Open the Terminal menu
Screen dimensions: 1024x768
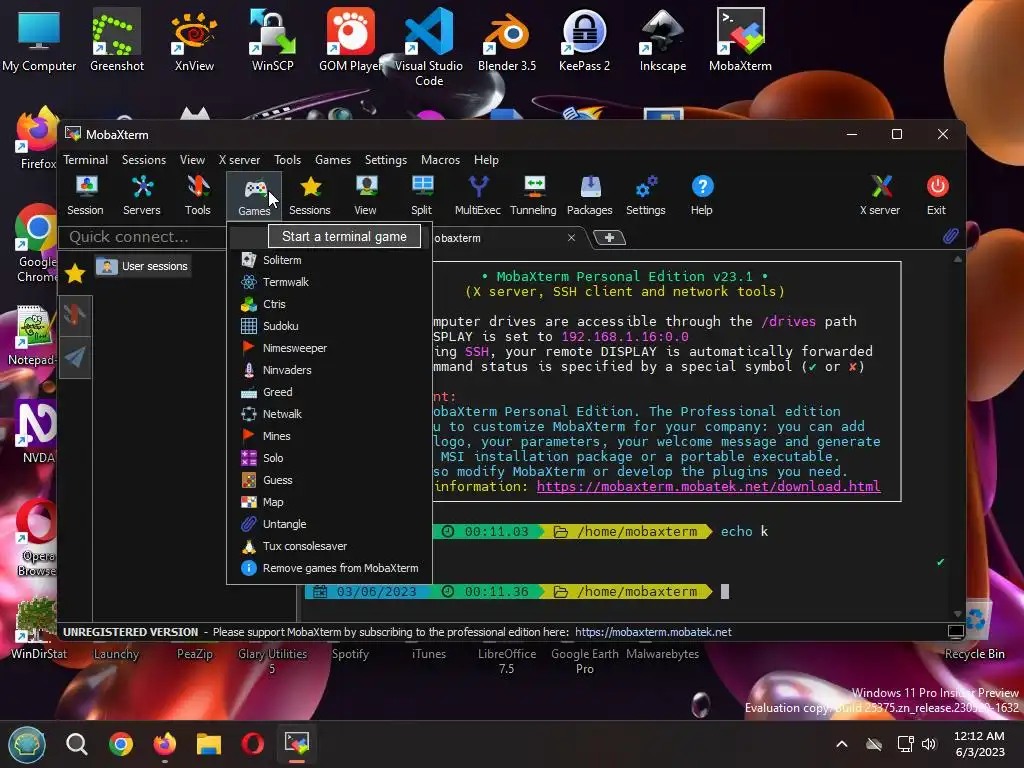coord(86,160)
